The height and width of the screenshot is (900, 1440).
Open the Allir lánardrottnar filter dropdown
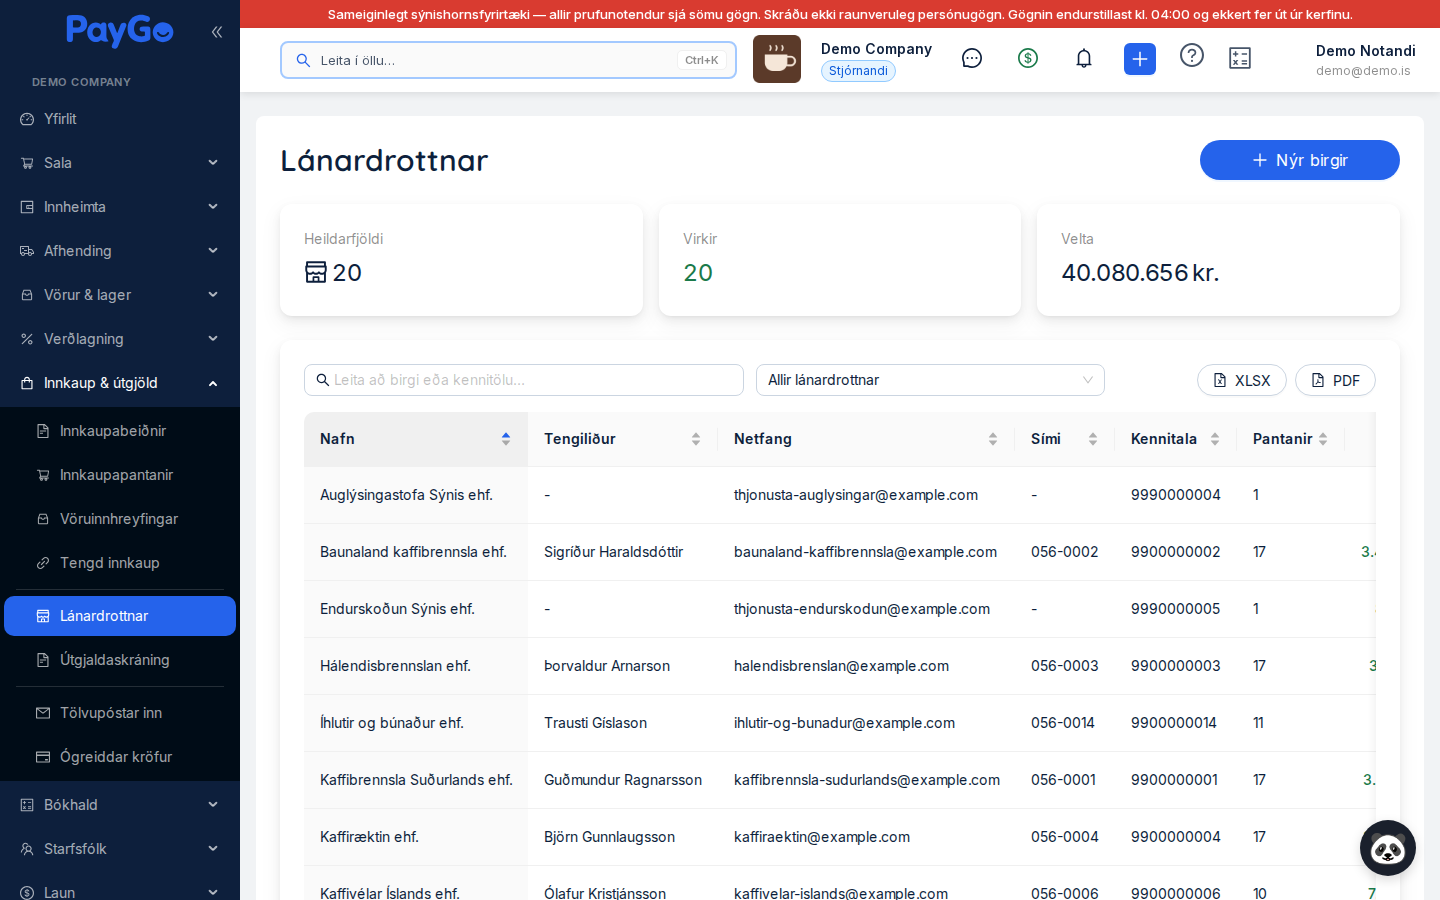pos(930,380)
